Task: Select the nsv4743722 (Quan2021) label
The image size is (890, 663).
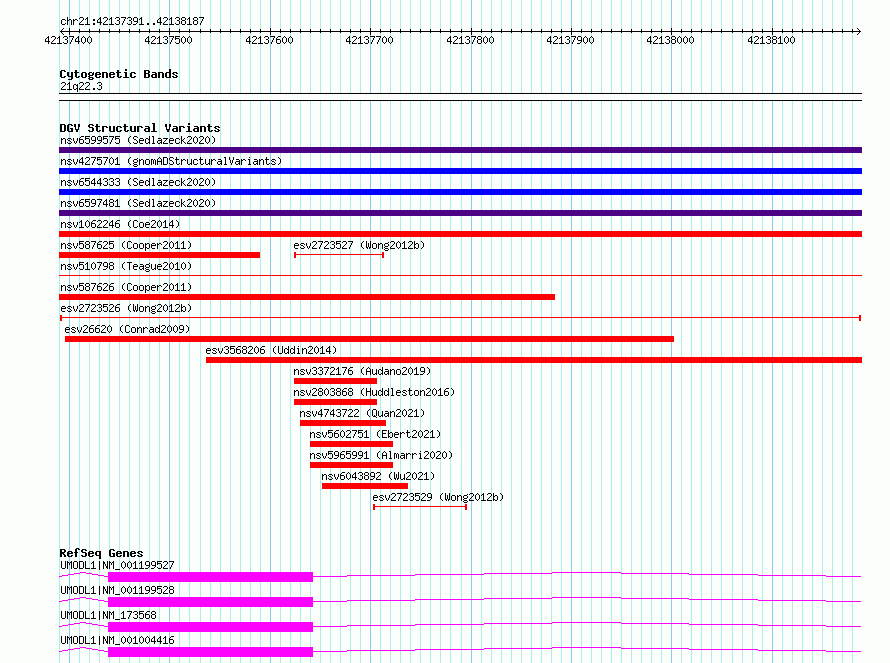Action: point(362,413)
